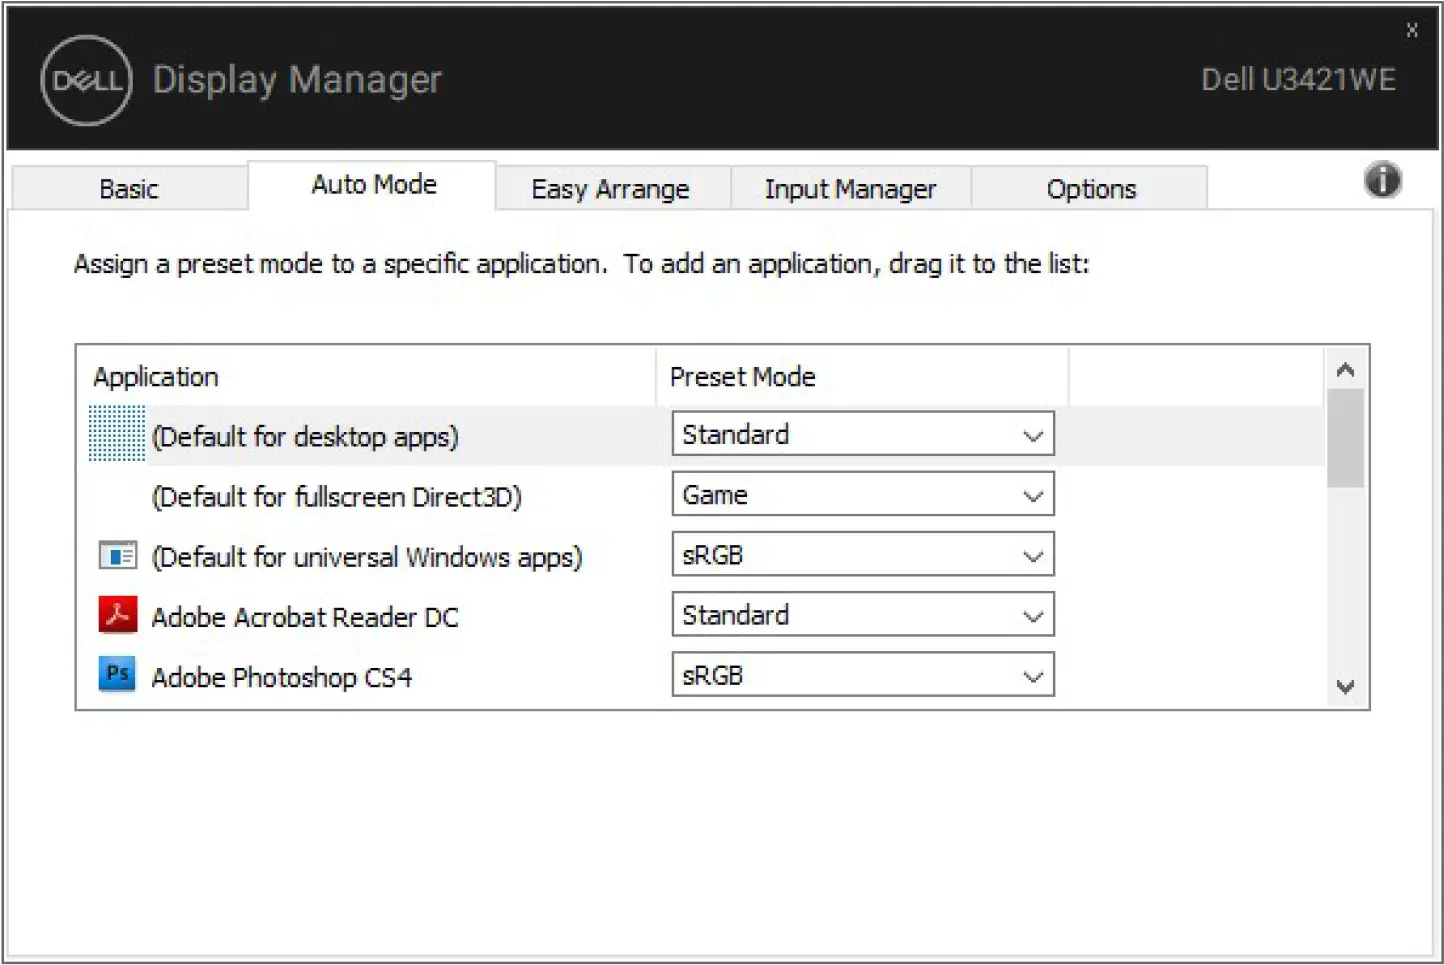The width and height of the screenshot is (1444, 965).
Task: Switch to the Basic tab
Action: [x=128, y=188]
